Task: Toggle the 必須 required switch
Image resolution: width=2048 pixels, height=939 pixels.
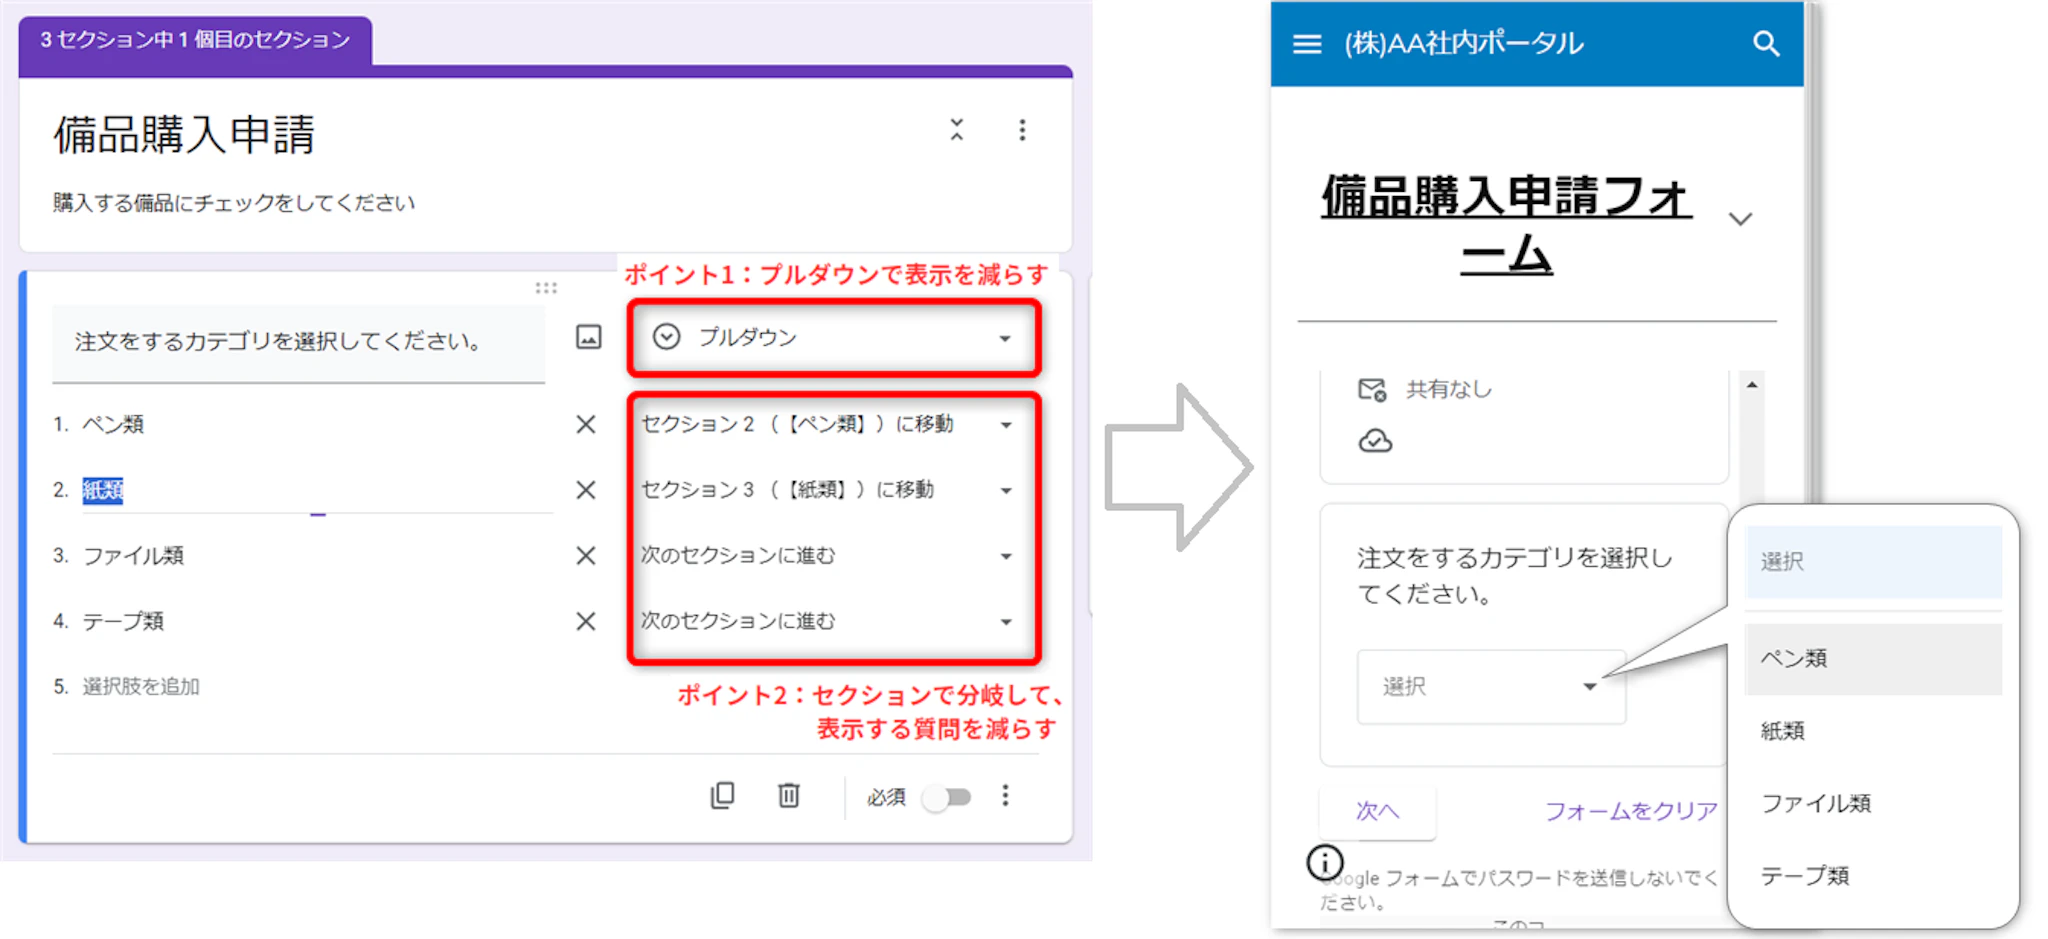Action: tap(946, 797)
